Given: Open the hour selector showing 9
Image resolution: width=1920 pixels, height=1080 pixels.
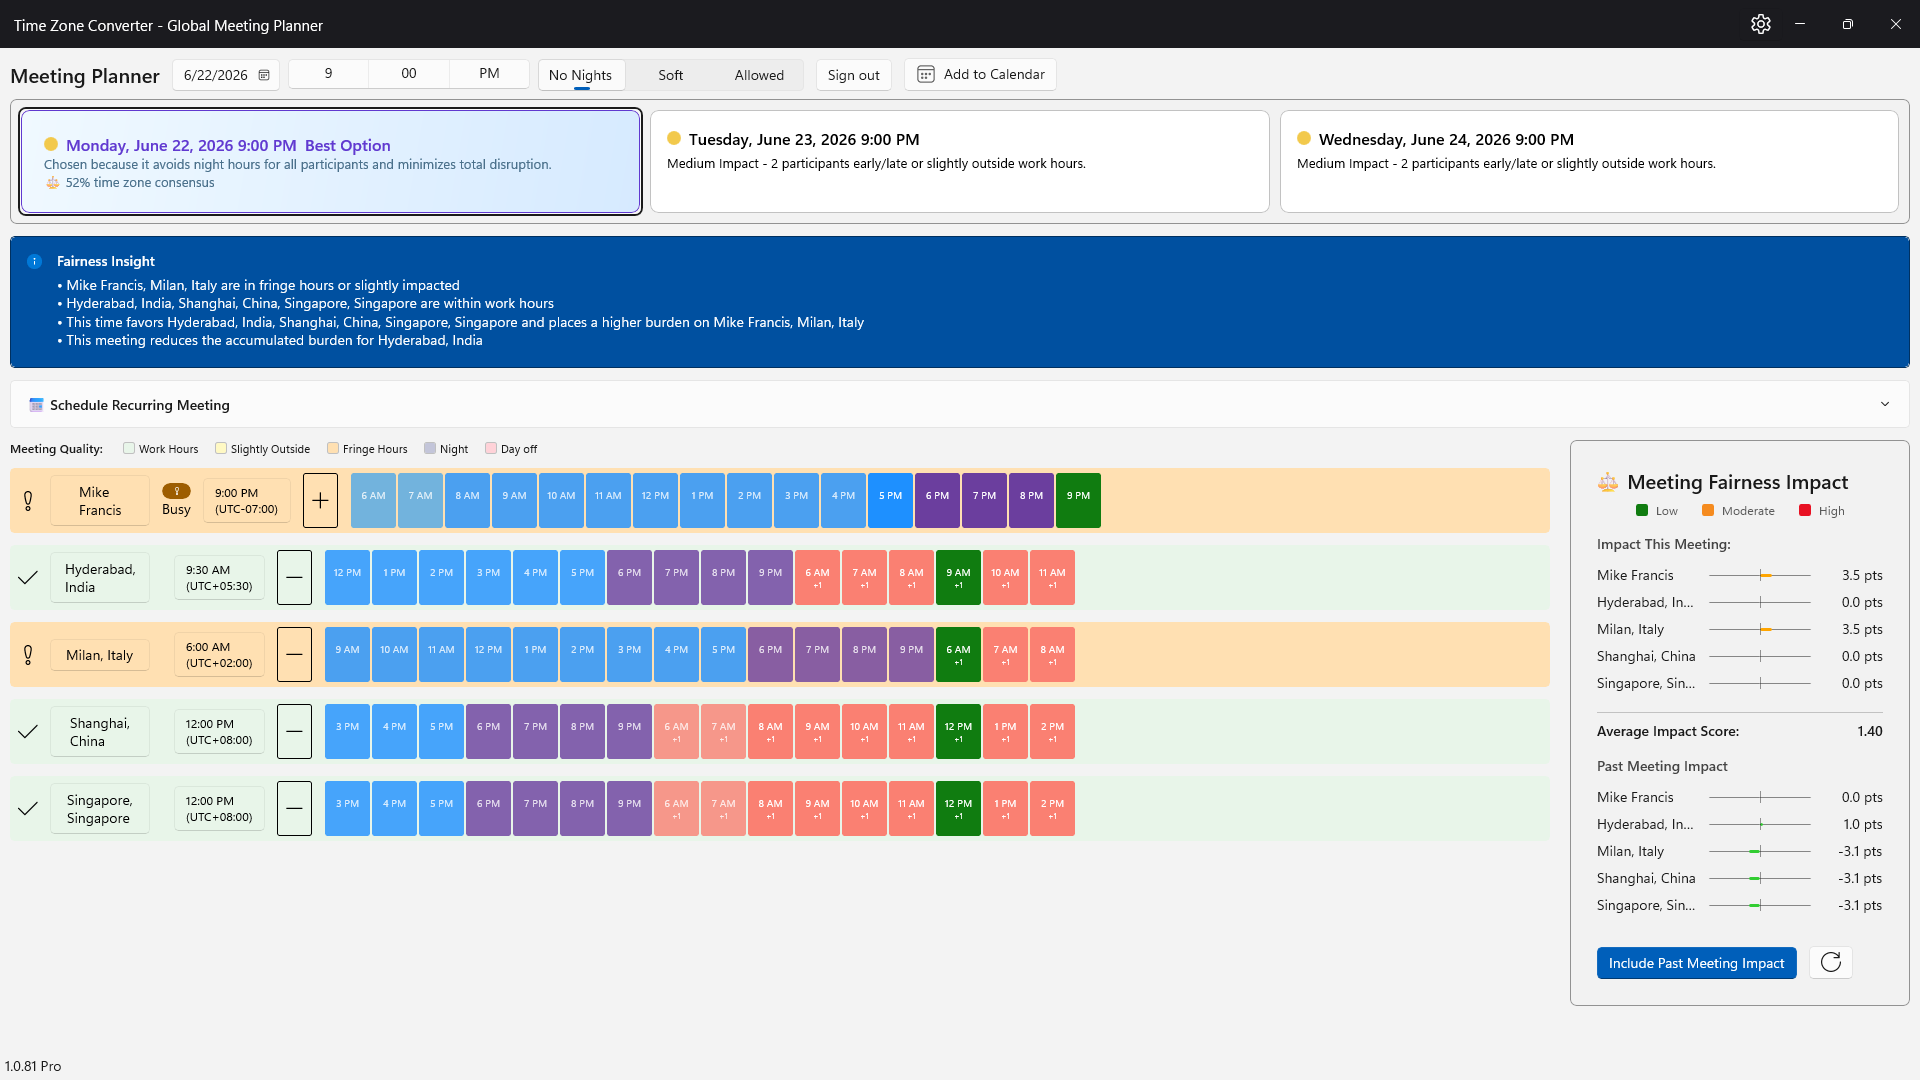Looking at the screenshot, I should (x=328, y=74).
